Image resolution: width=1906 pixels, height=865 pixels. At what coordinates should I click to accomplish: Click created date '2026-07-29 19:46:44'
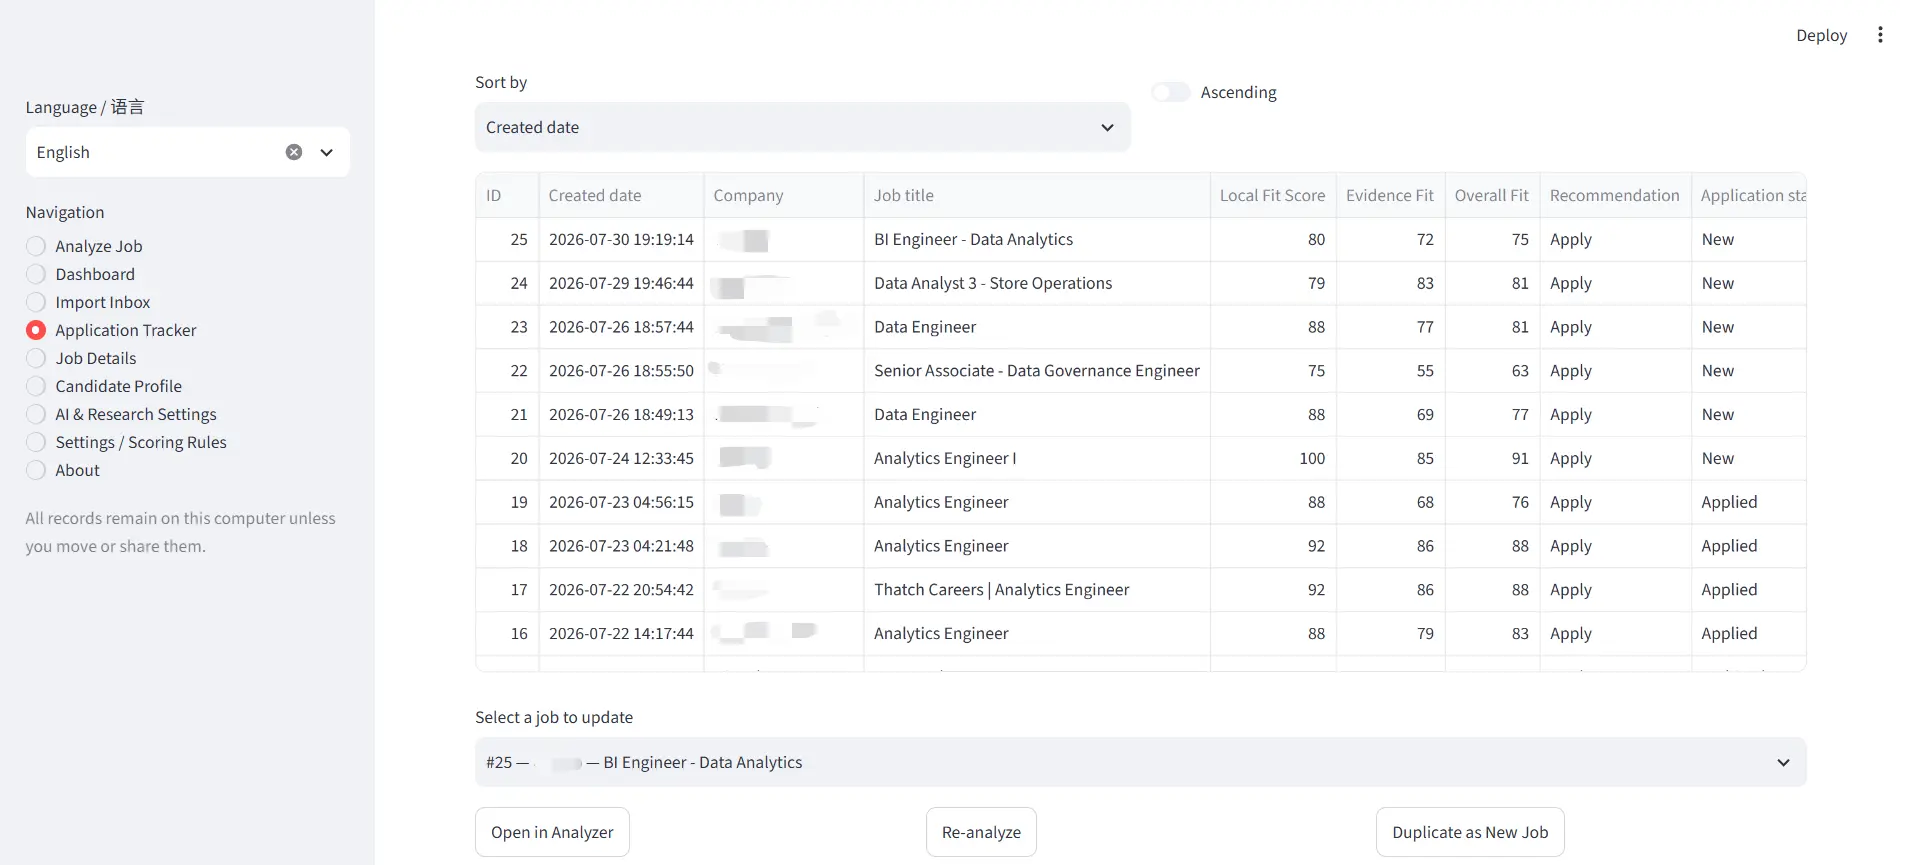621,284
